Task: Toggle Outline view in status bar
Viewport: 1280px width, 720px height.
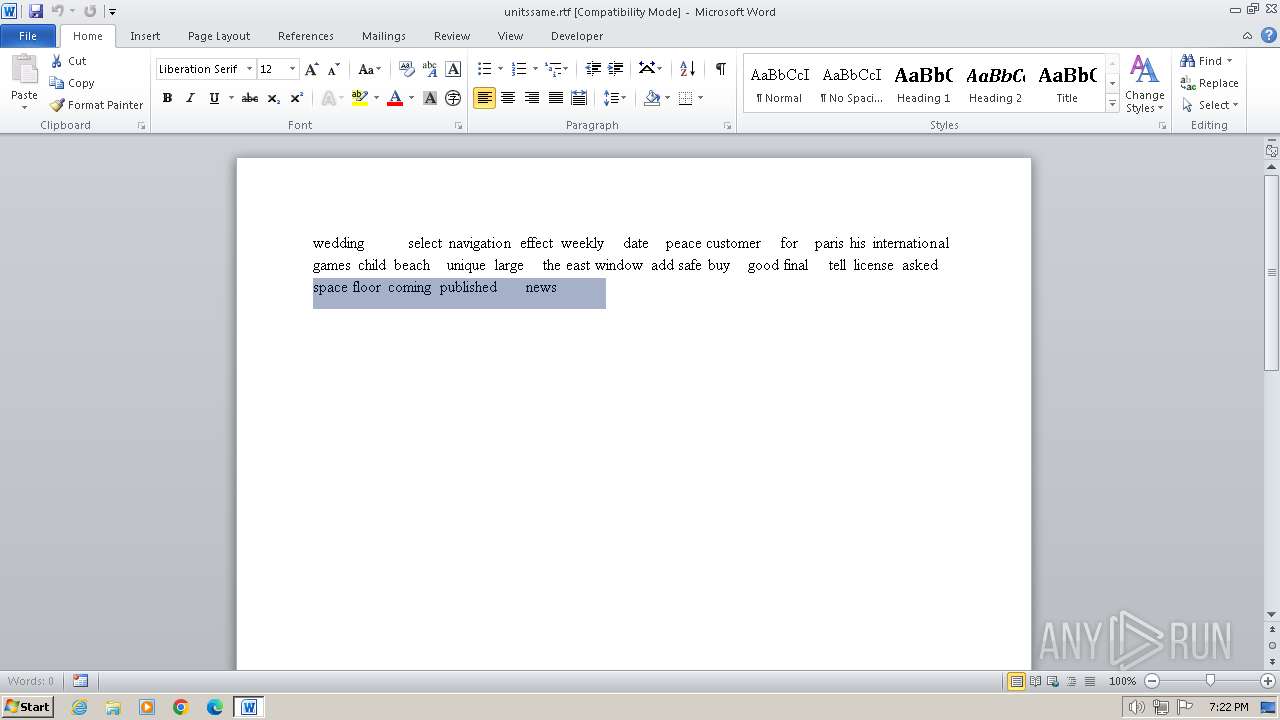Action: click(x=1071, y=681)
